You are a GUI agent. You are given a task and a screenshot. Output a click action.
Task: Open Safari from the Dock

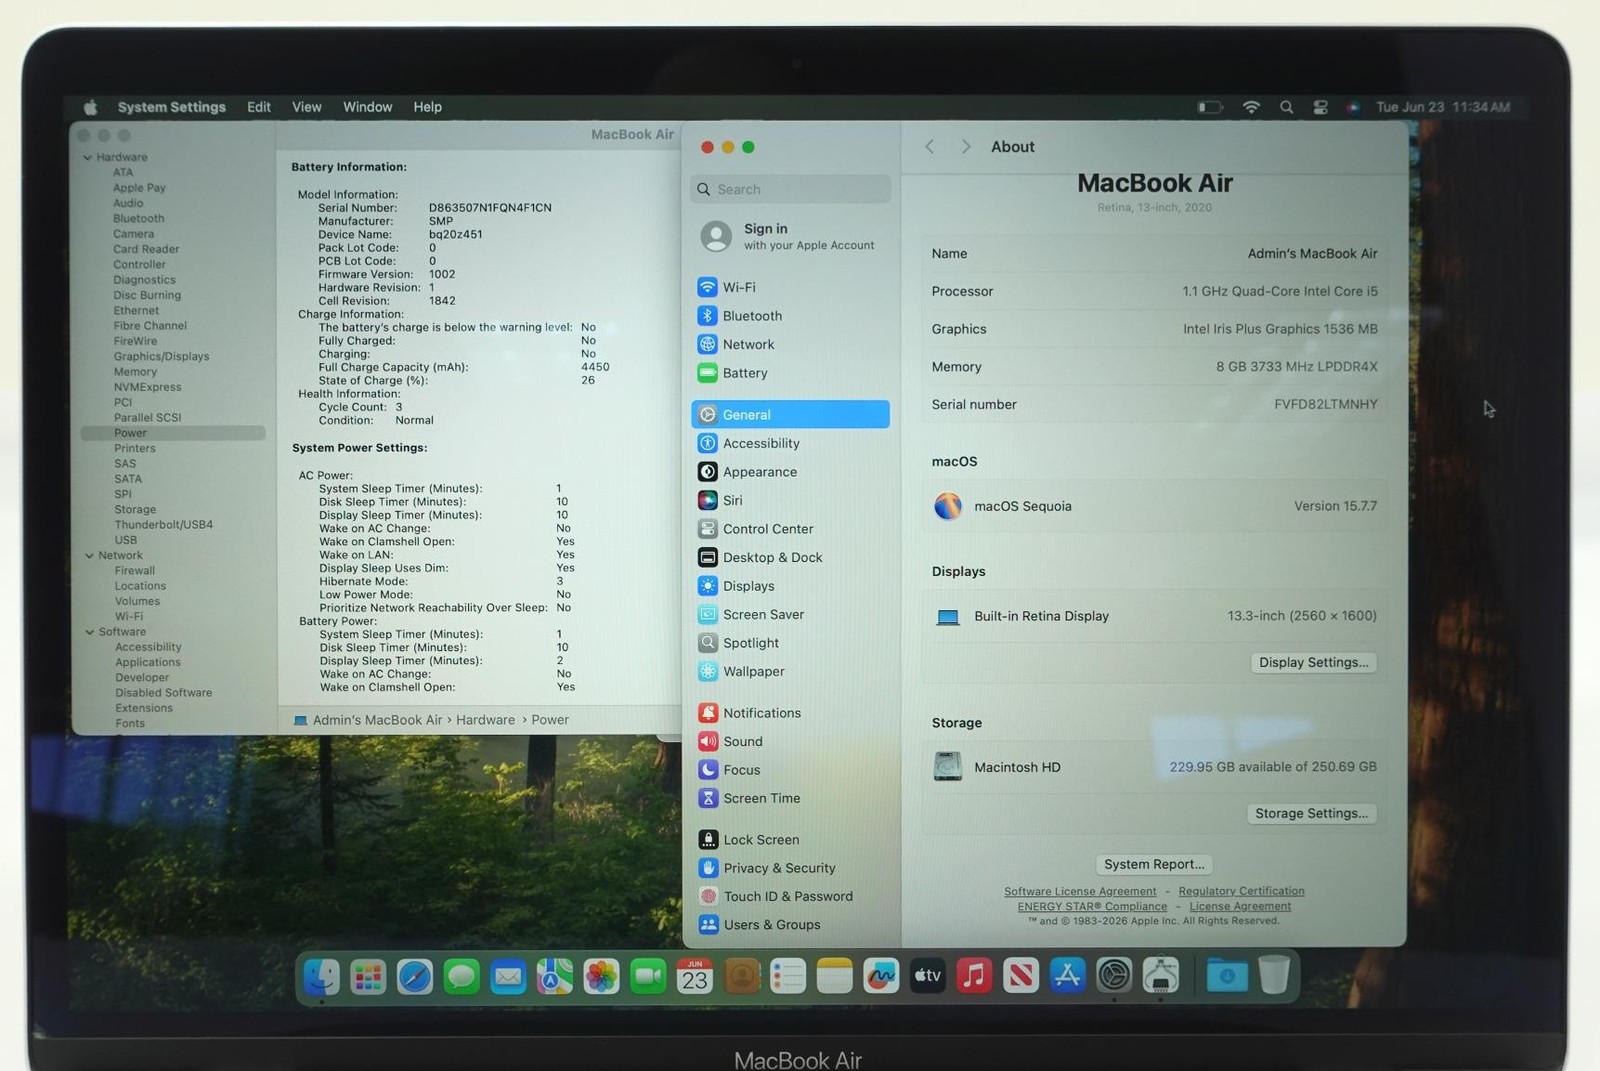pos(414,976)
